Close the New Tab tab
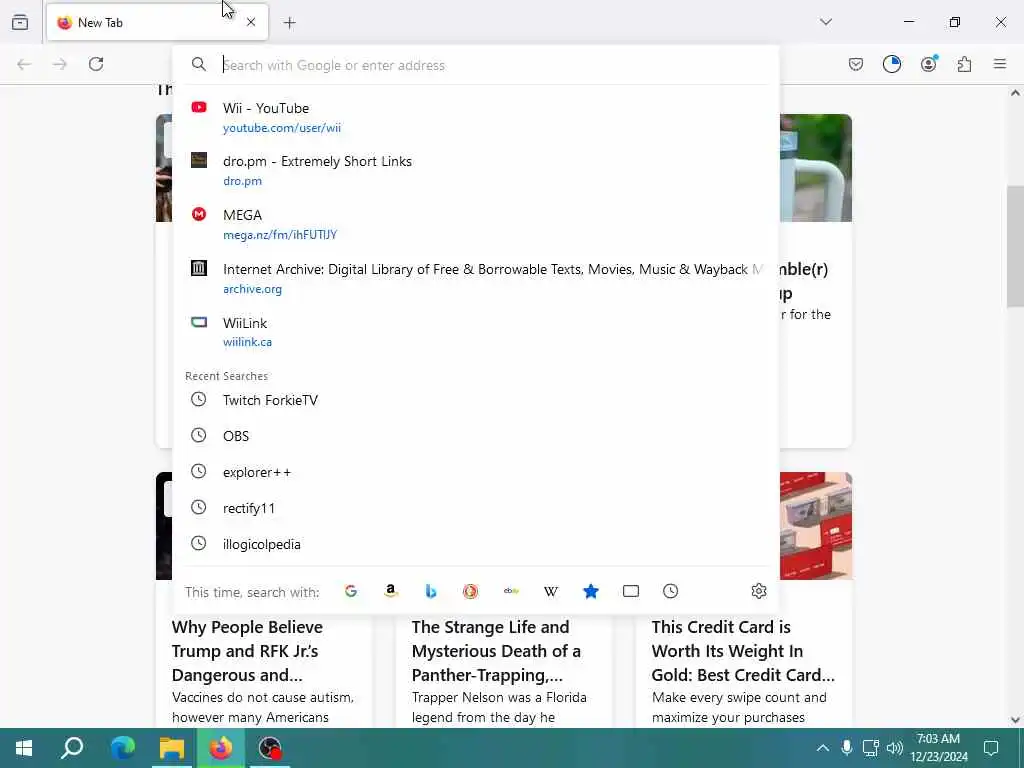The image size is (1024, 768). pos(251,22)
